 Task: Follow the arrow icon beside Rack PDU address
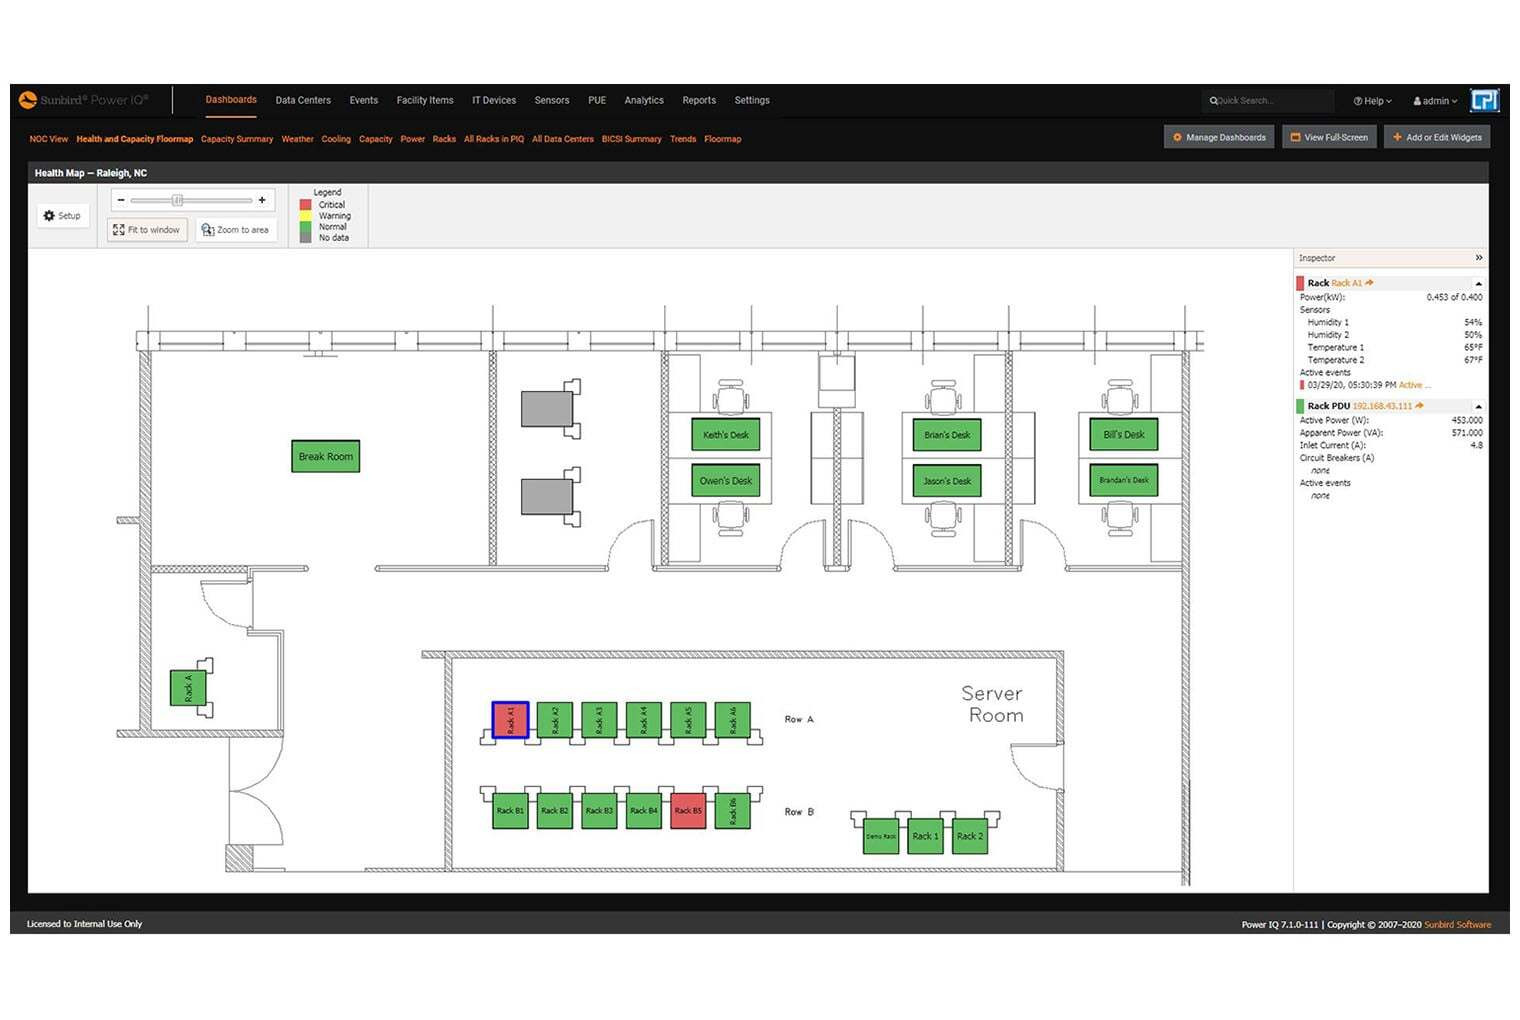(x=1420, y=406)
